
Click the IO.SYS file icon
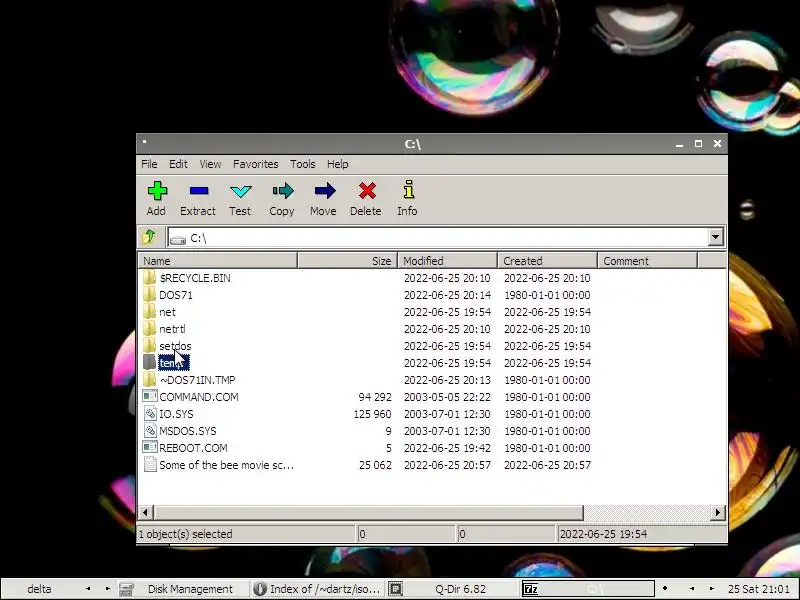click(149, 414)
